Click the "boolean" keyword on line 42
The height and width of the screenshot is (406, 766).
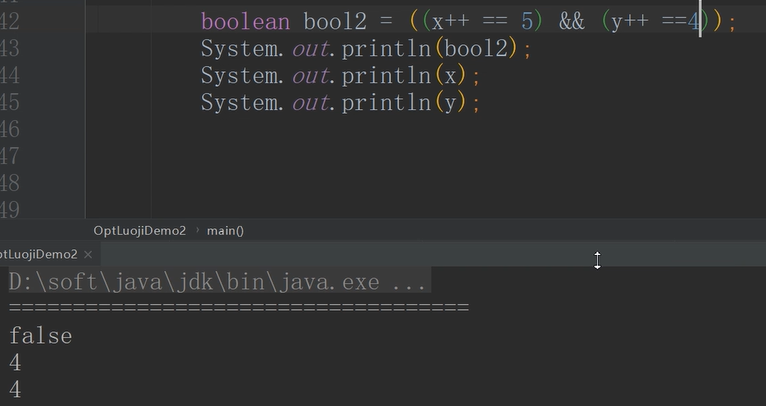coord(245,22)
